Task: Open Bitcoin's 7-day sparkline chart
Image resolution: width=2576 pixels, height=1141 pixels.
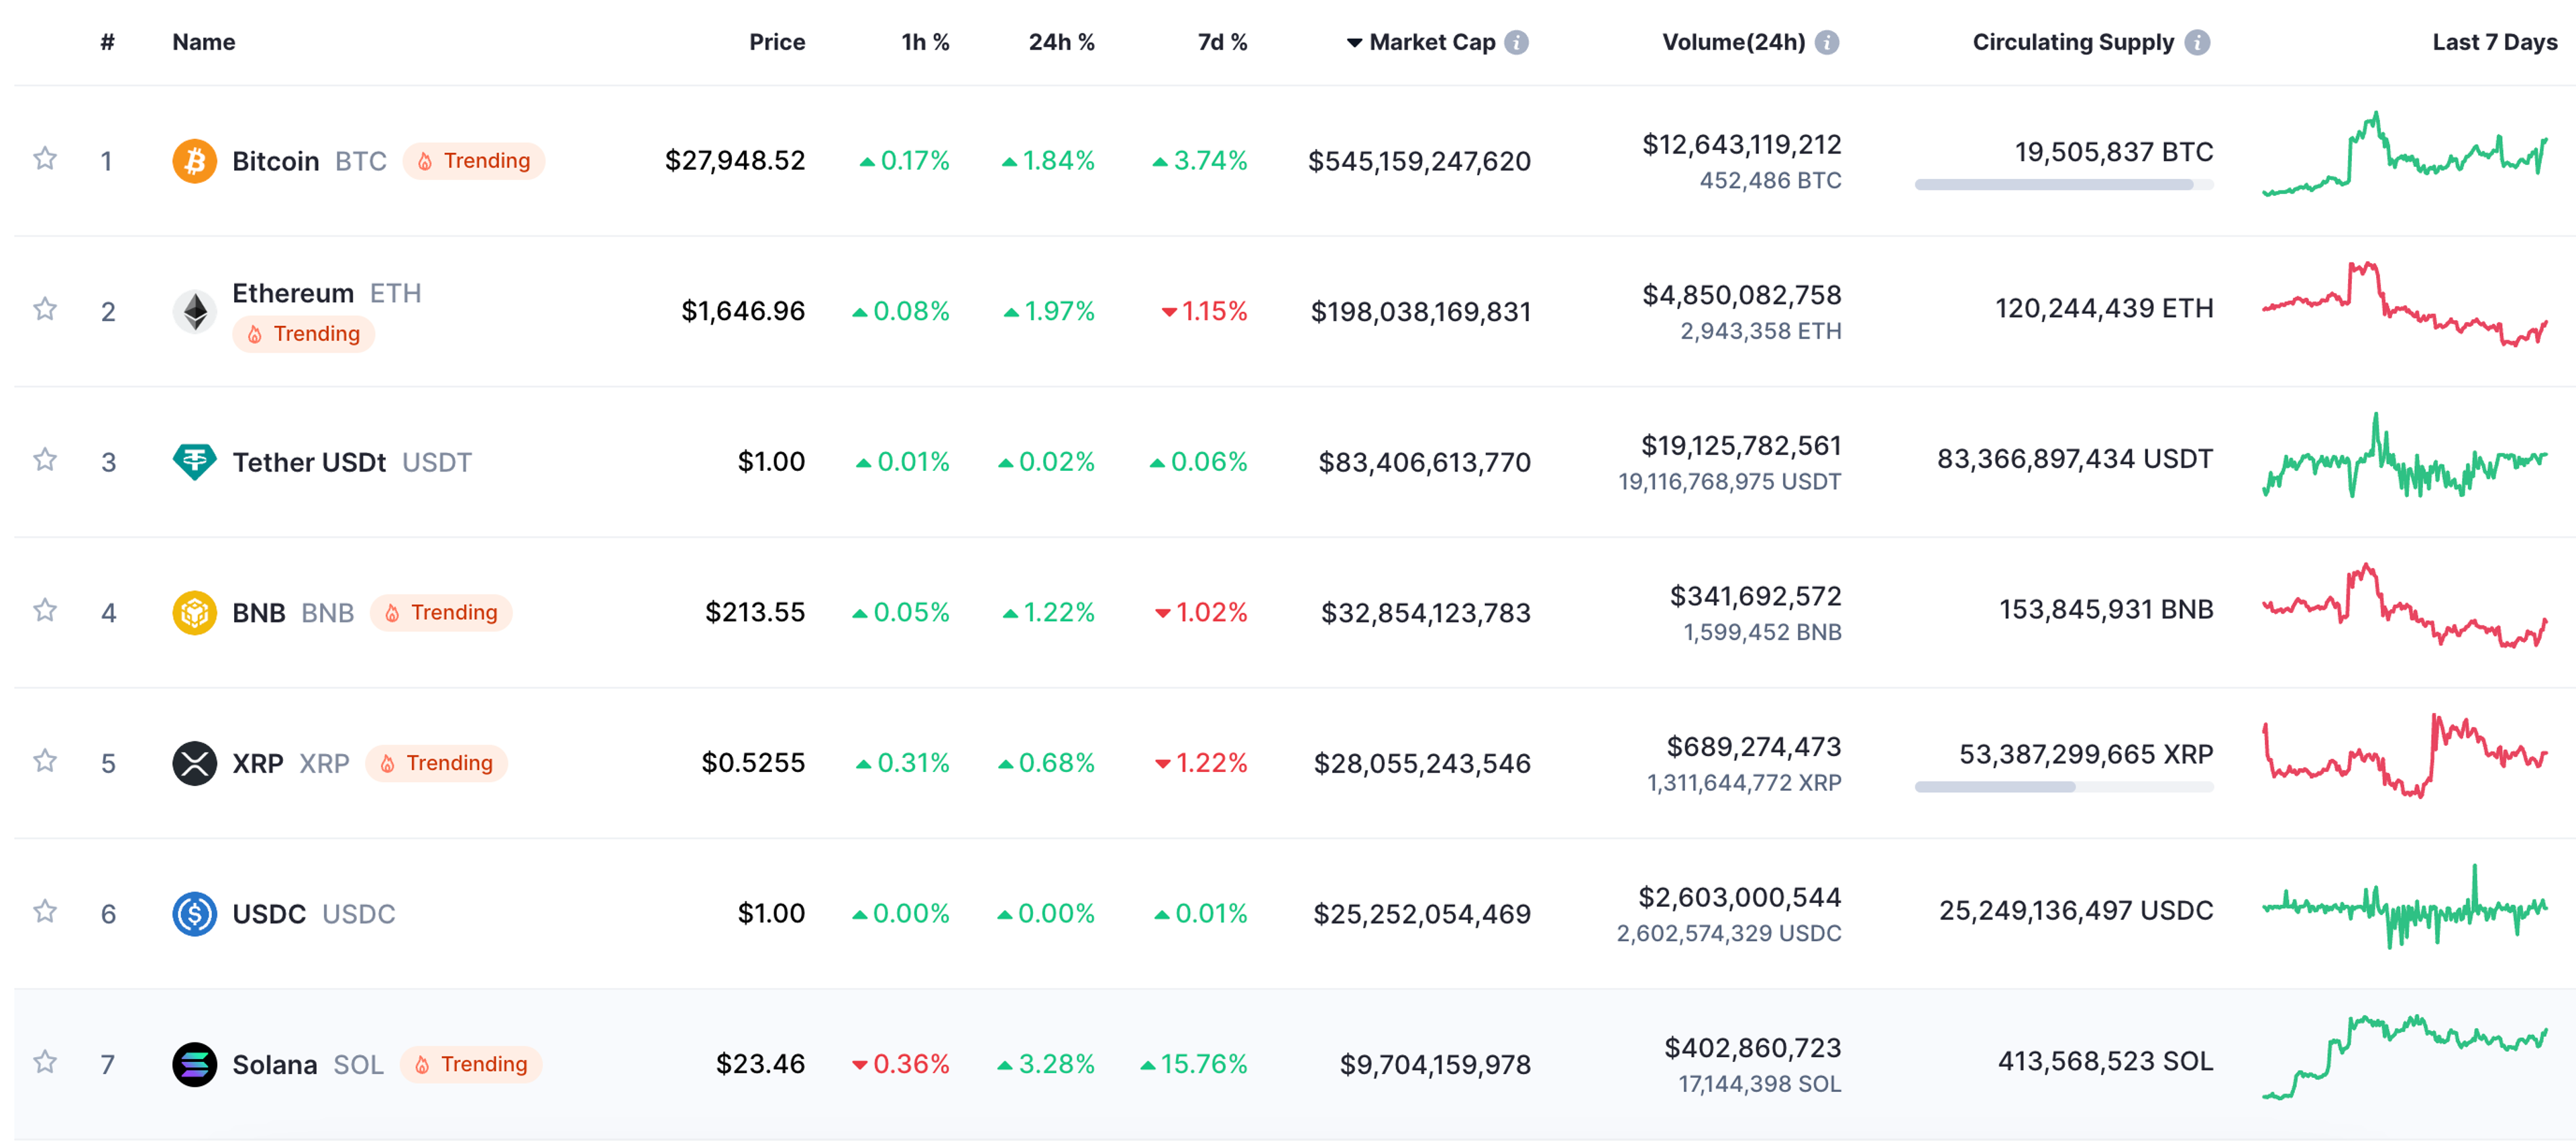Action: point(2405,154)
